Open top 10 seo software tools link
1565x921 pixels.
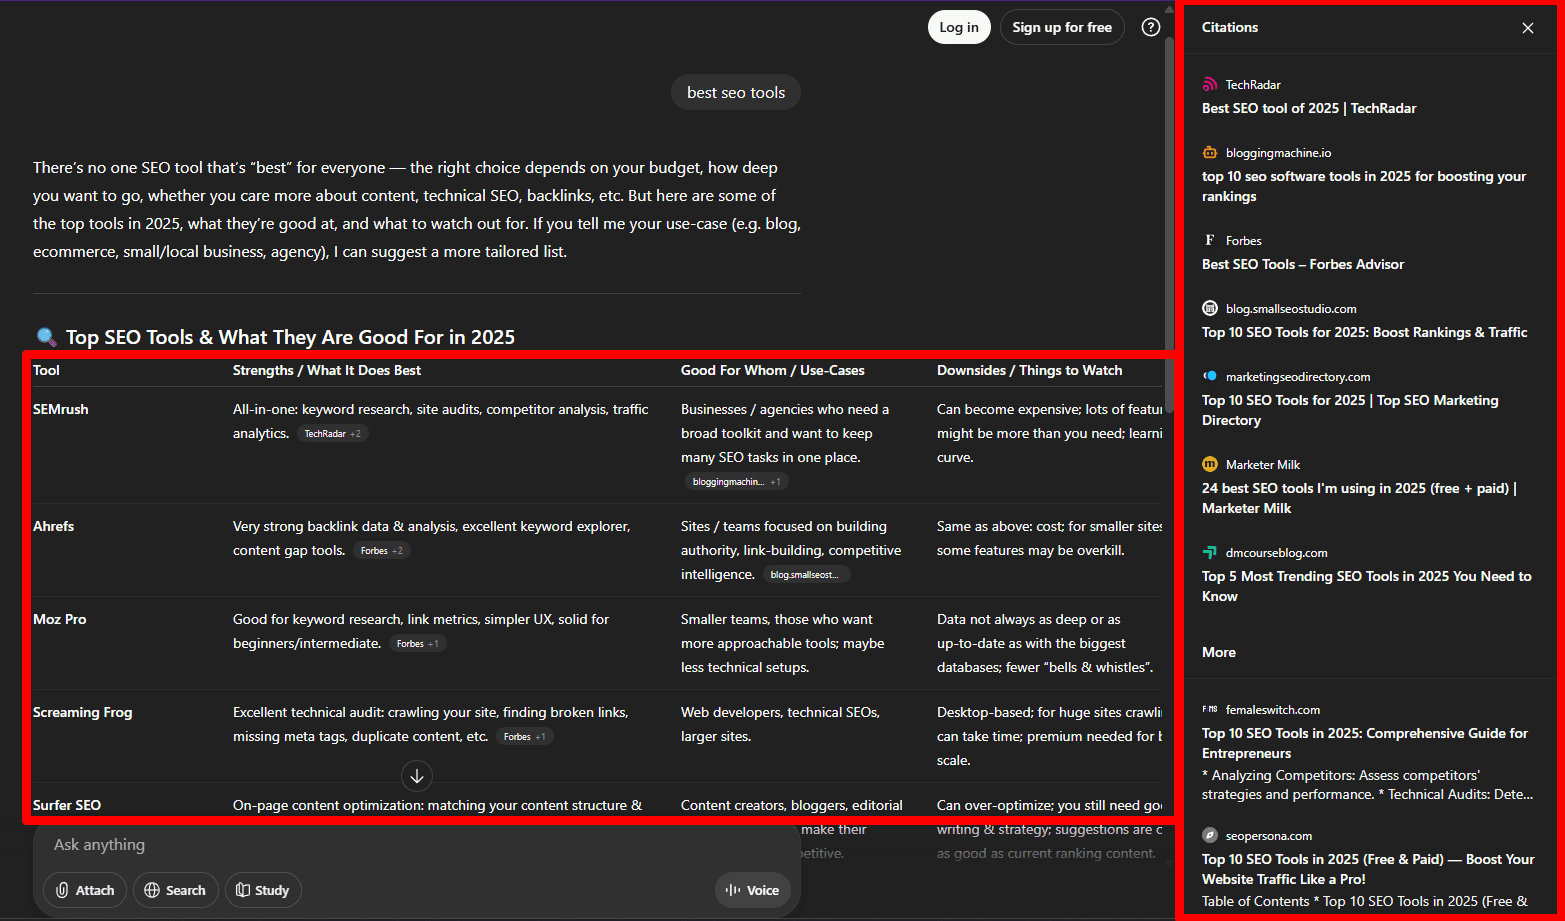click(1364, 186)
